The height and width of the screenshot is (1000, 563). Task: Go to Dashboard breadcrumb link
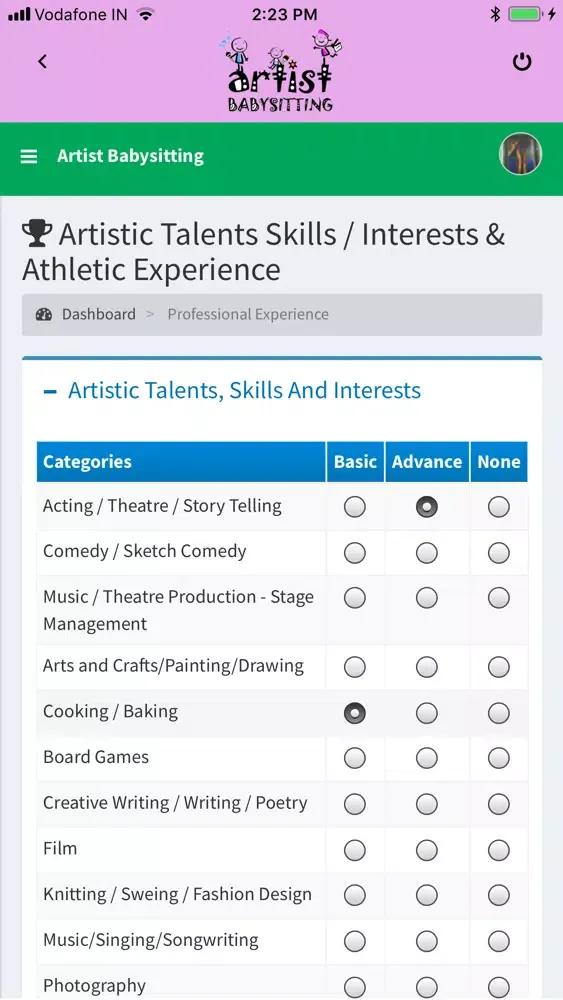click(98, 314)
